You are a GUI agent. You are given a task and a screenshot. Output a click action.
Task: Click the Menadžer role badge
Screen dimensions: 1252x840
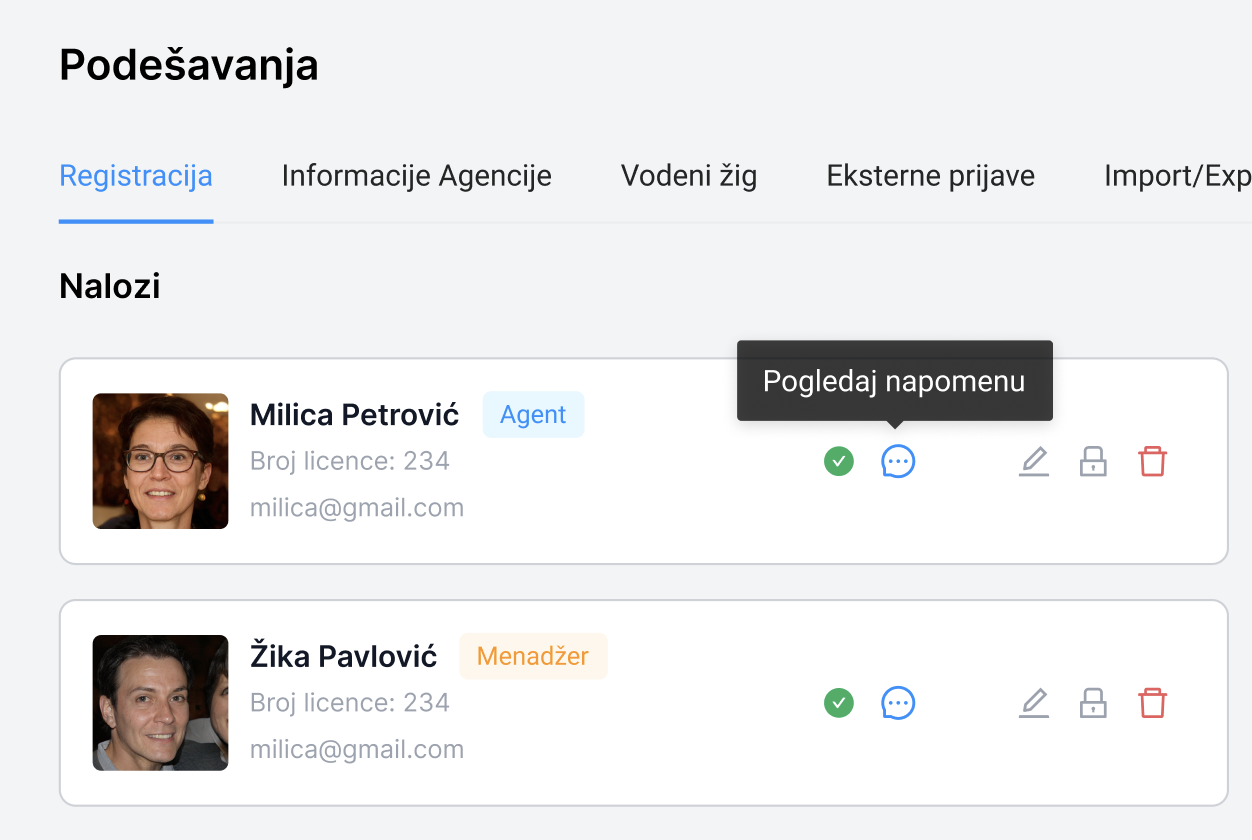pyautogui.click(x=533, y=657)
